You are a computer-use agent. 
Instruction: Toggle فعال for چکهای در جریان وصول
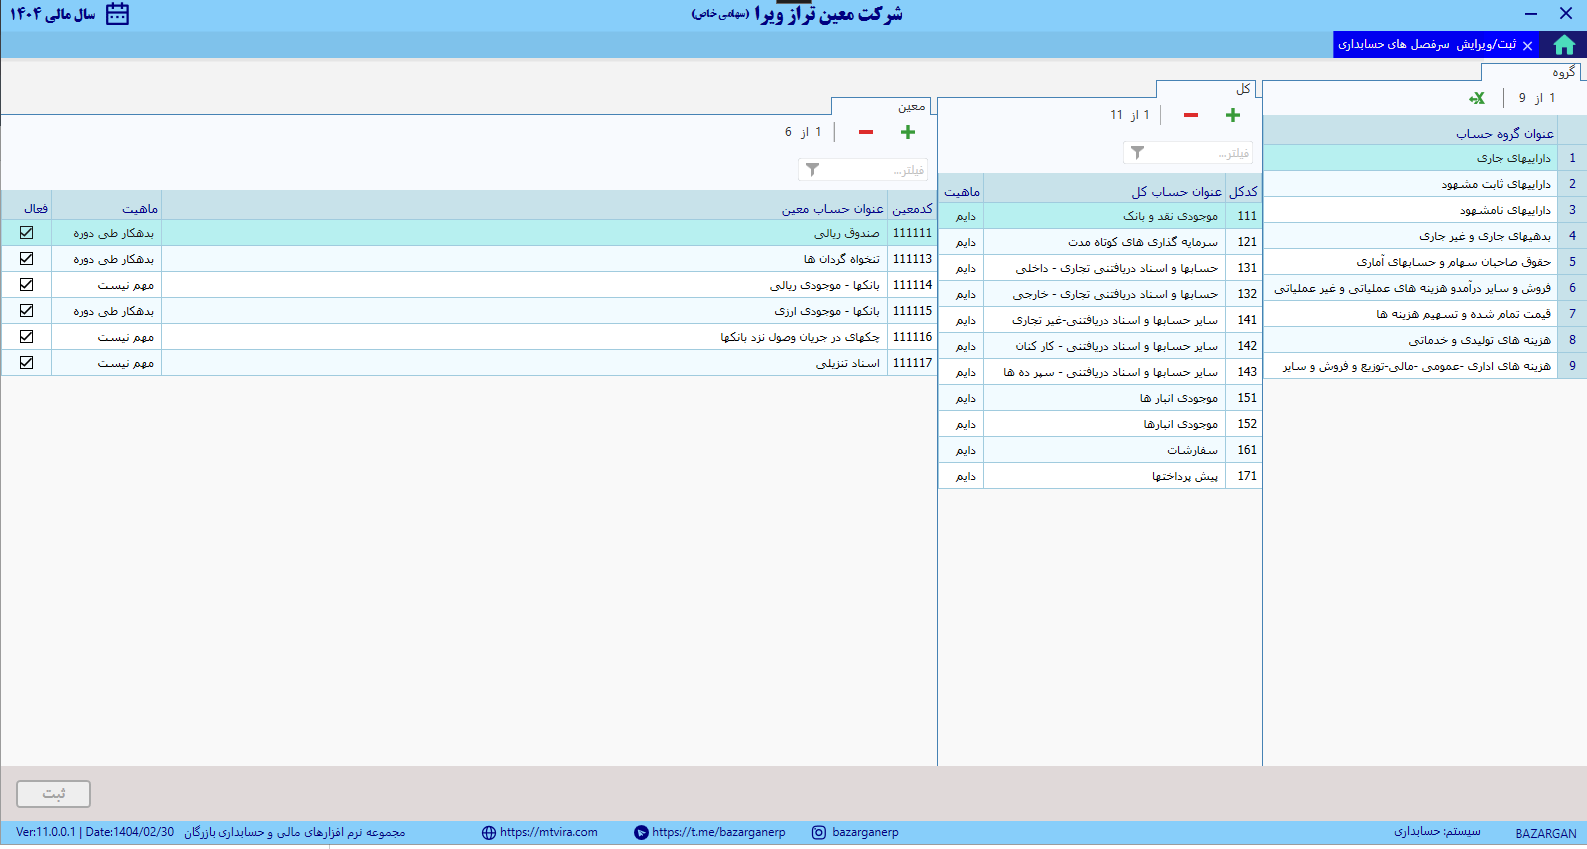27,337
